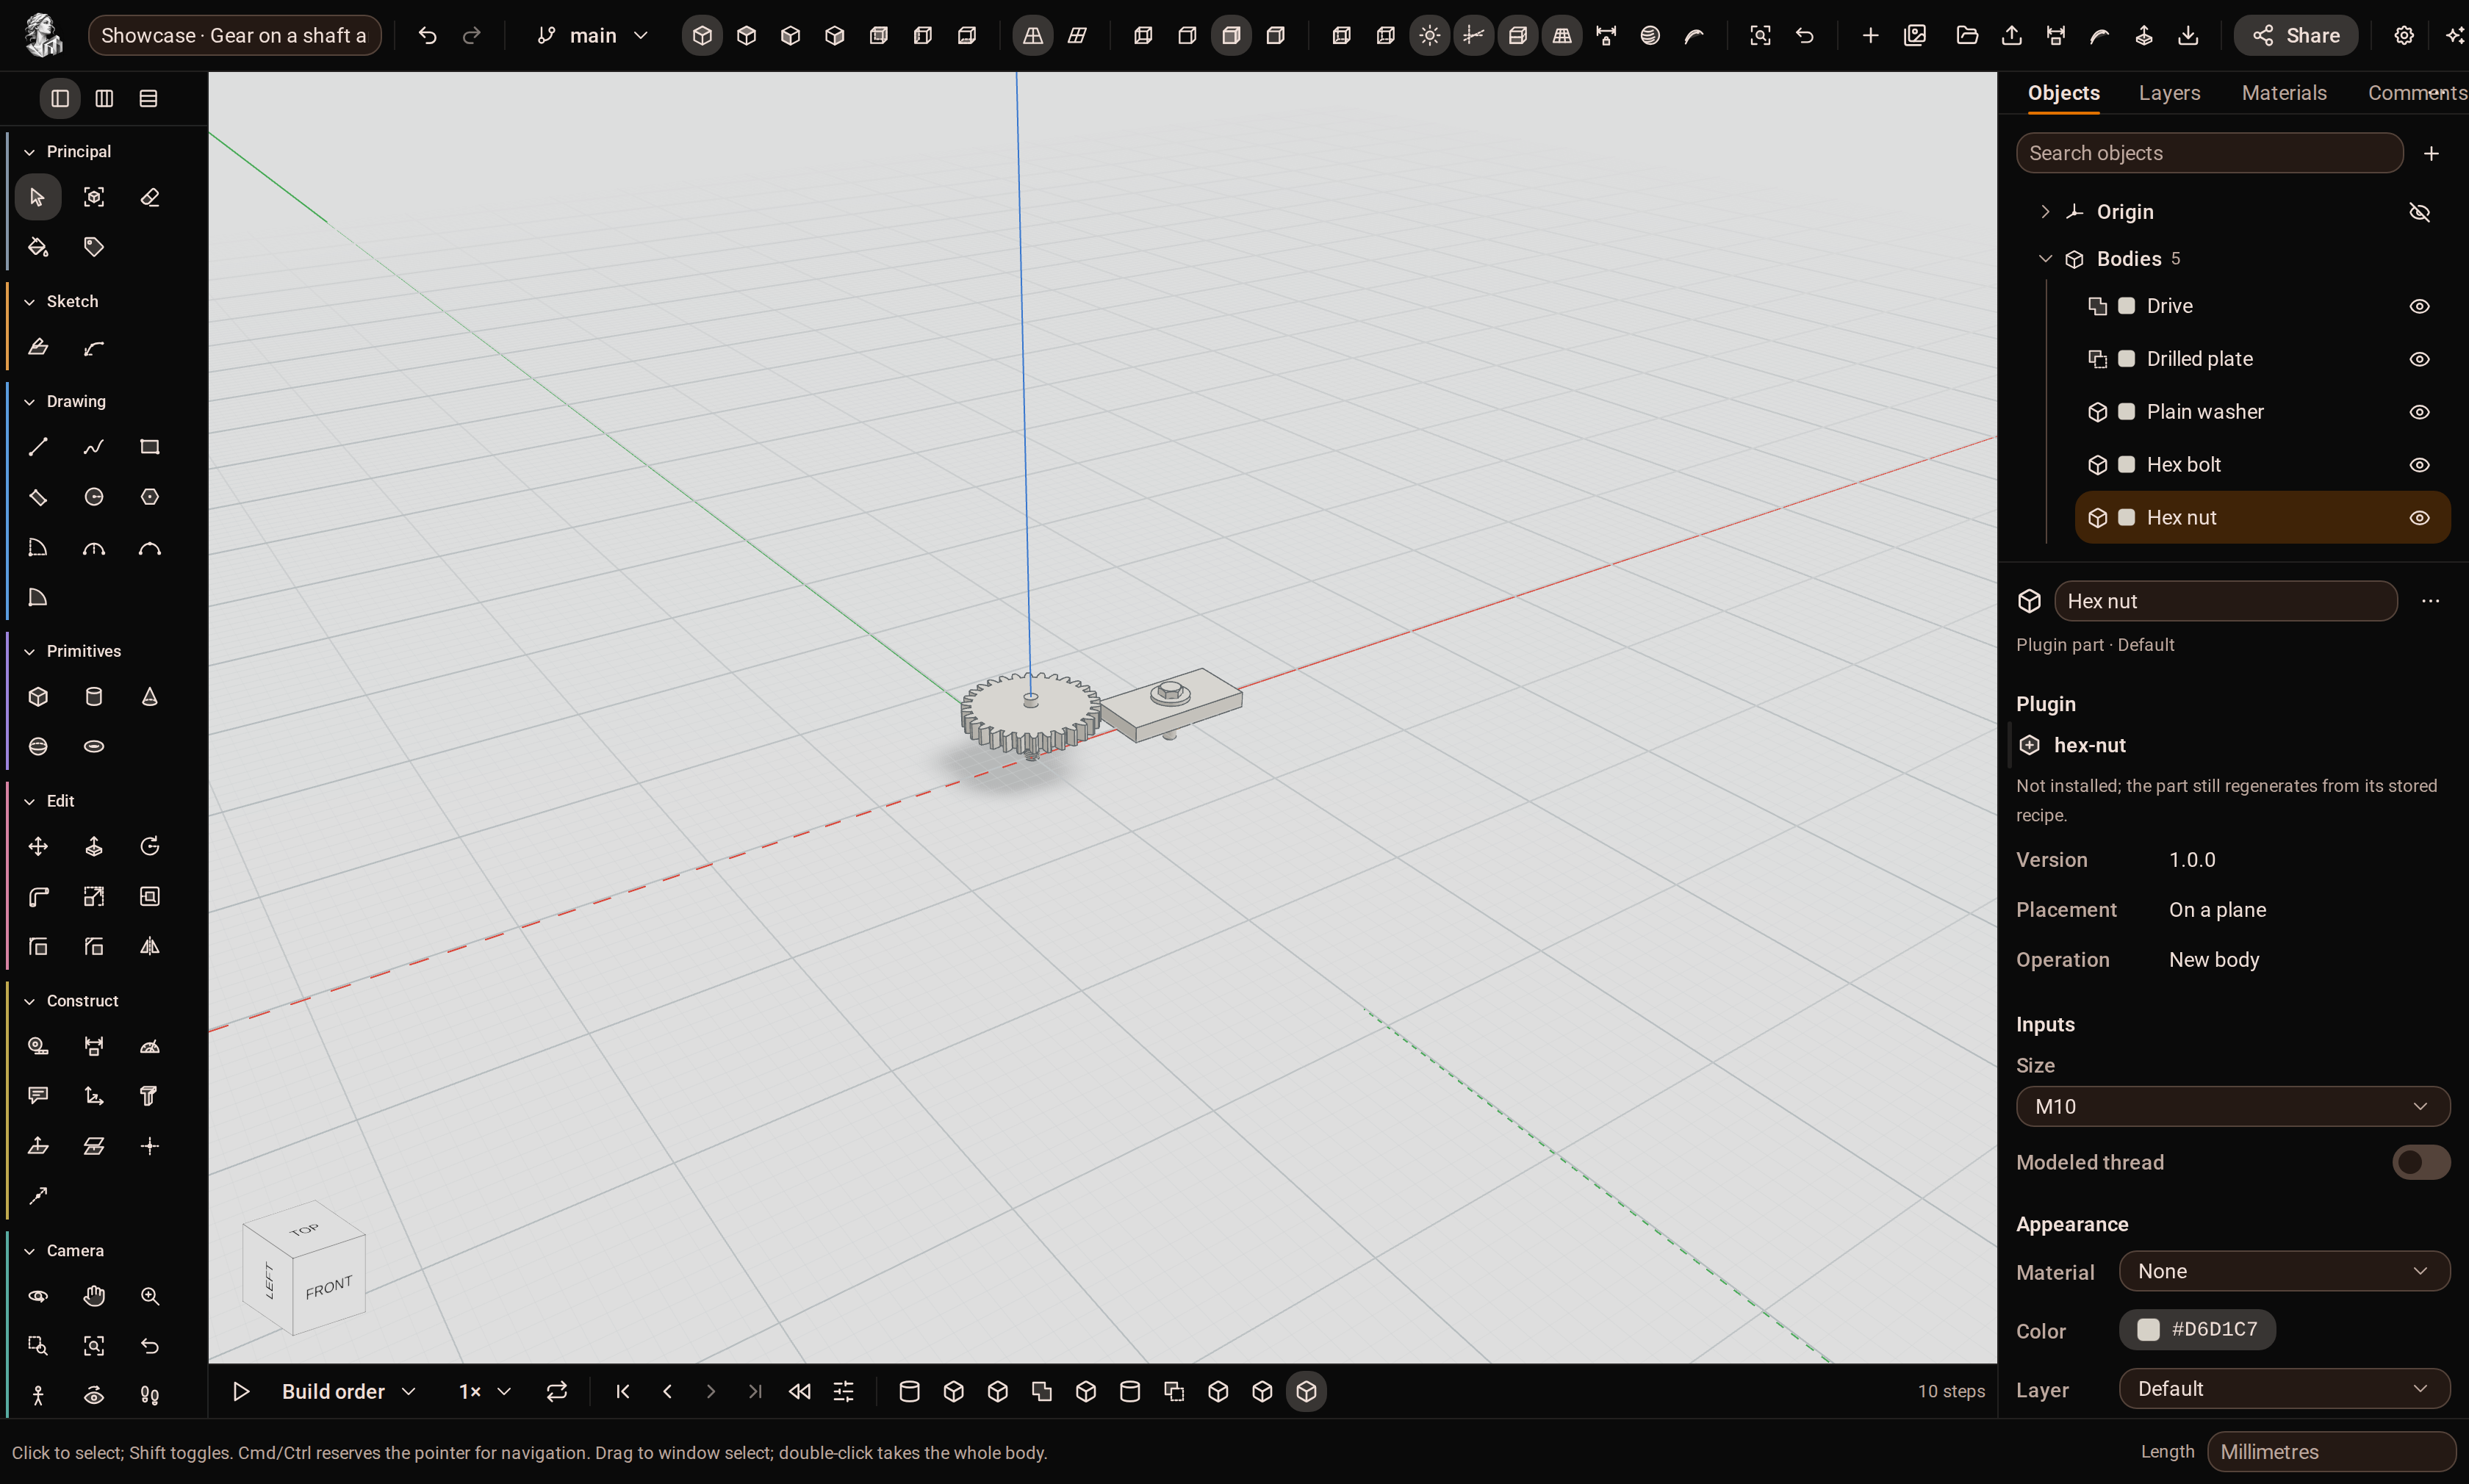Screen dimensions: 2469x1484
Task: Add a Torus primitive
Action: tap(94, 747)
